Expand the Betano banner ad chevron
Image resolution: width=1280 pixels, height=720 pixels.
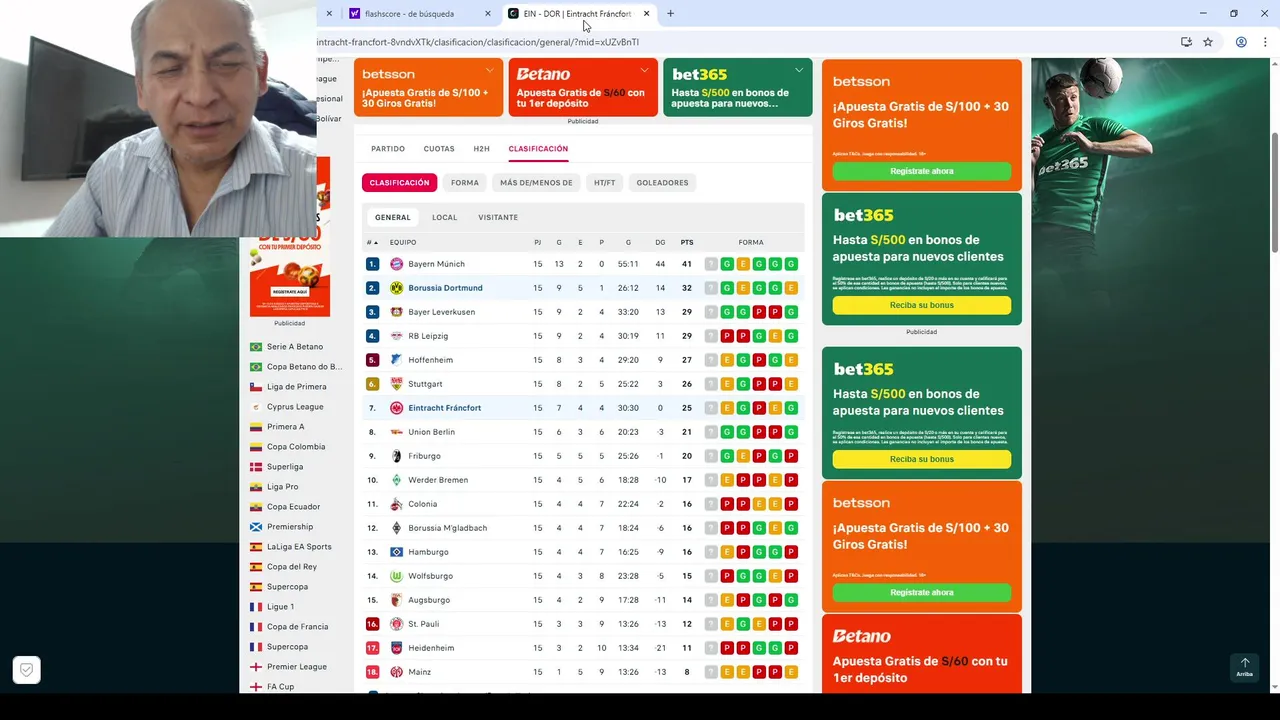coord(645,71)
